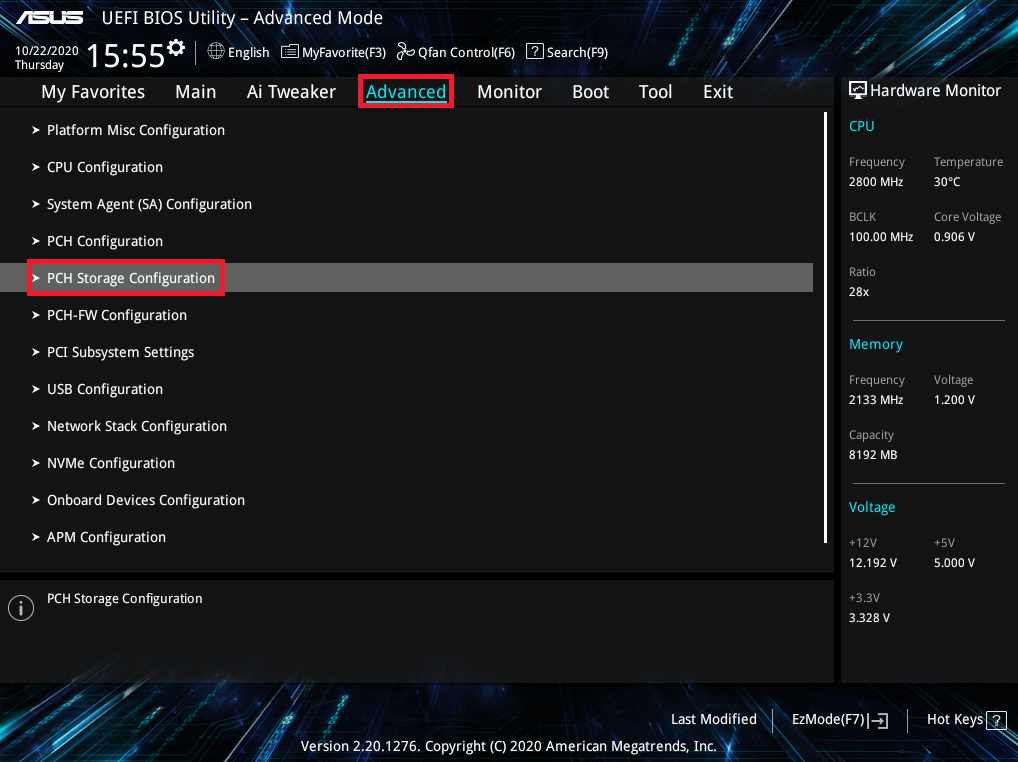
Task: Switch to the Ai Tweaker tab
Action: click(291, 92)
